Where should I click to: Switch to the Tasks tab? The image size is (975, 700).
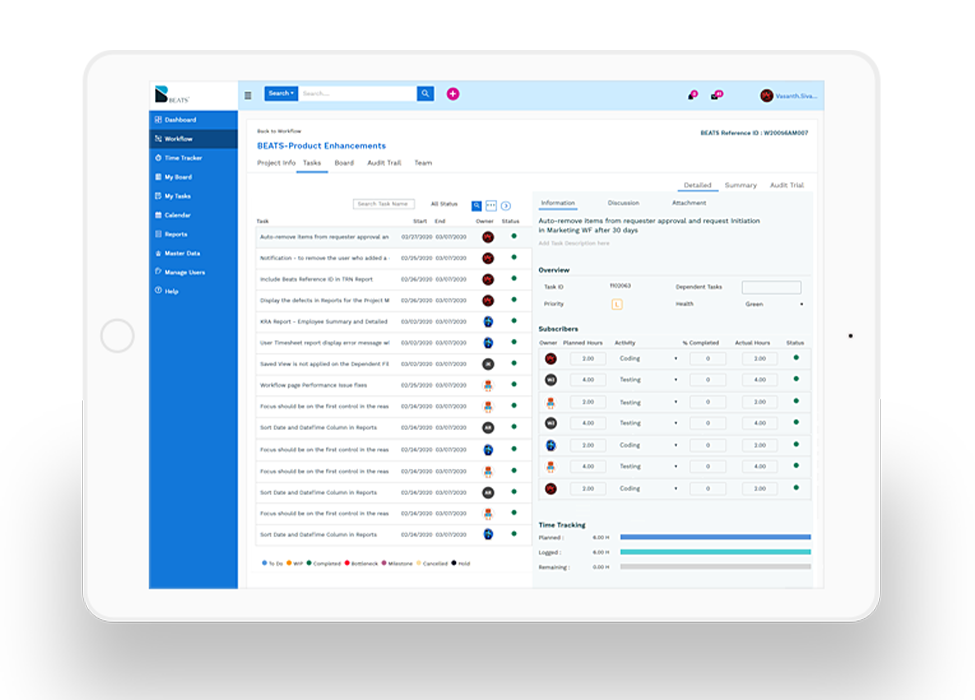(x=312, y=163)
